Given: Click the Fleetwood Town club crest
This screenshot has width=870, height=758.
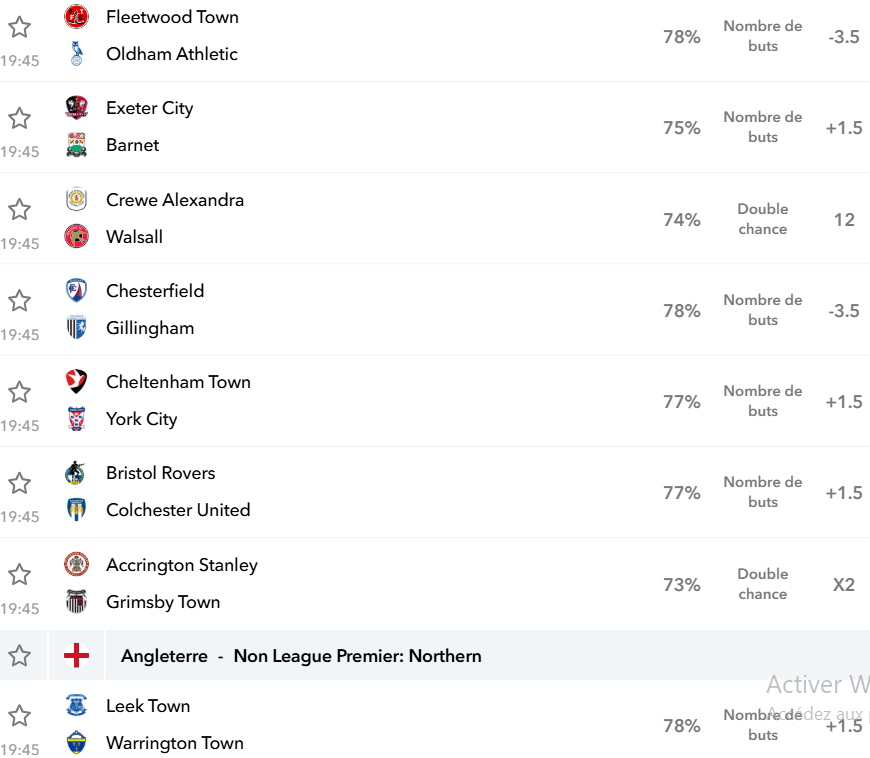Looking at the screenshot, I should pos(77,17).
